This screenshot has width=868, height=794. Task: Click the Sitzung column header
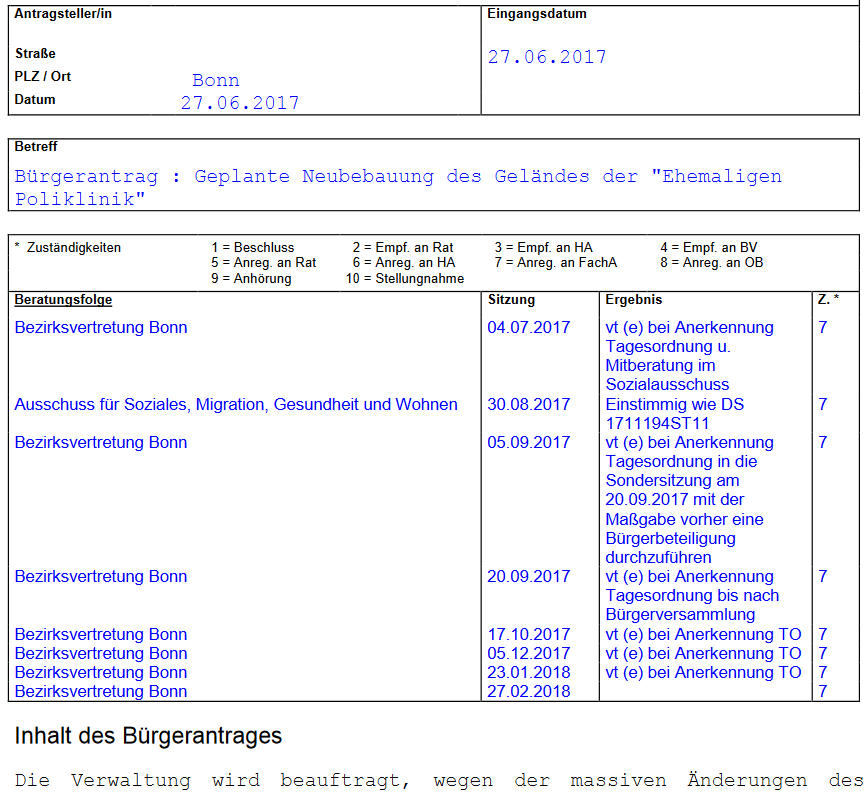(511, 300)
